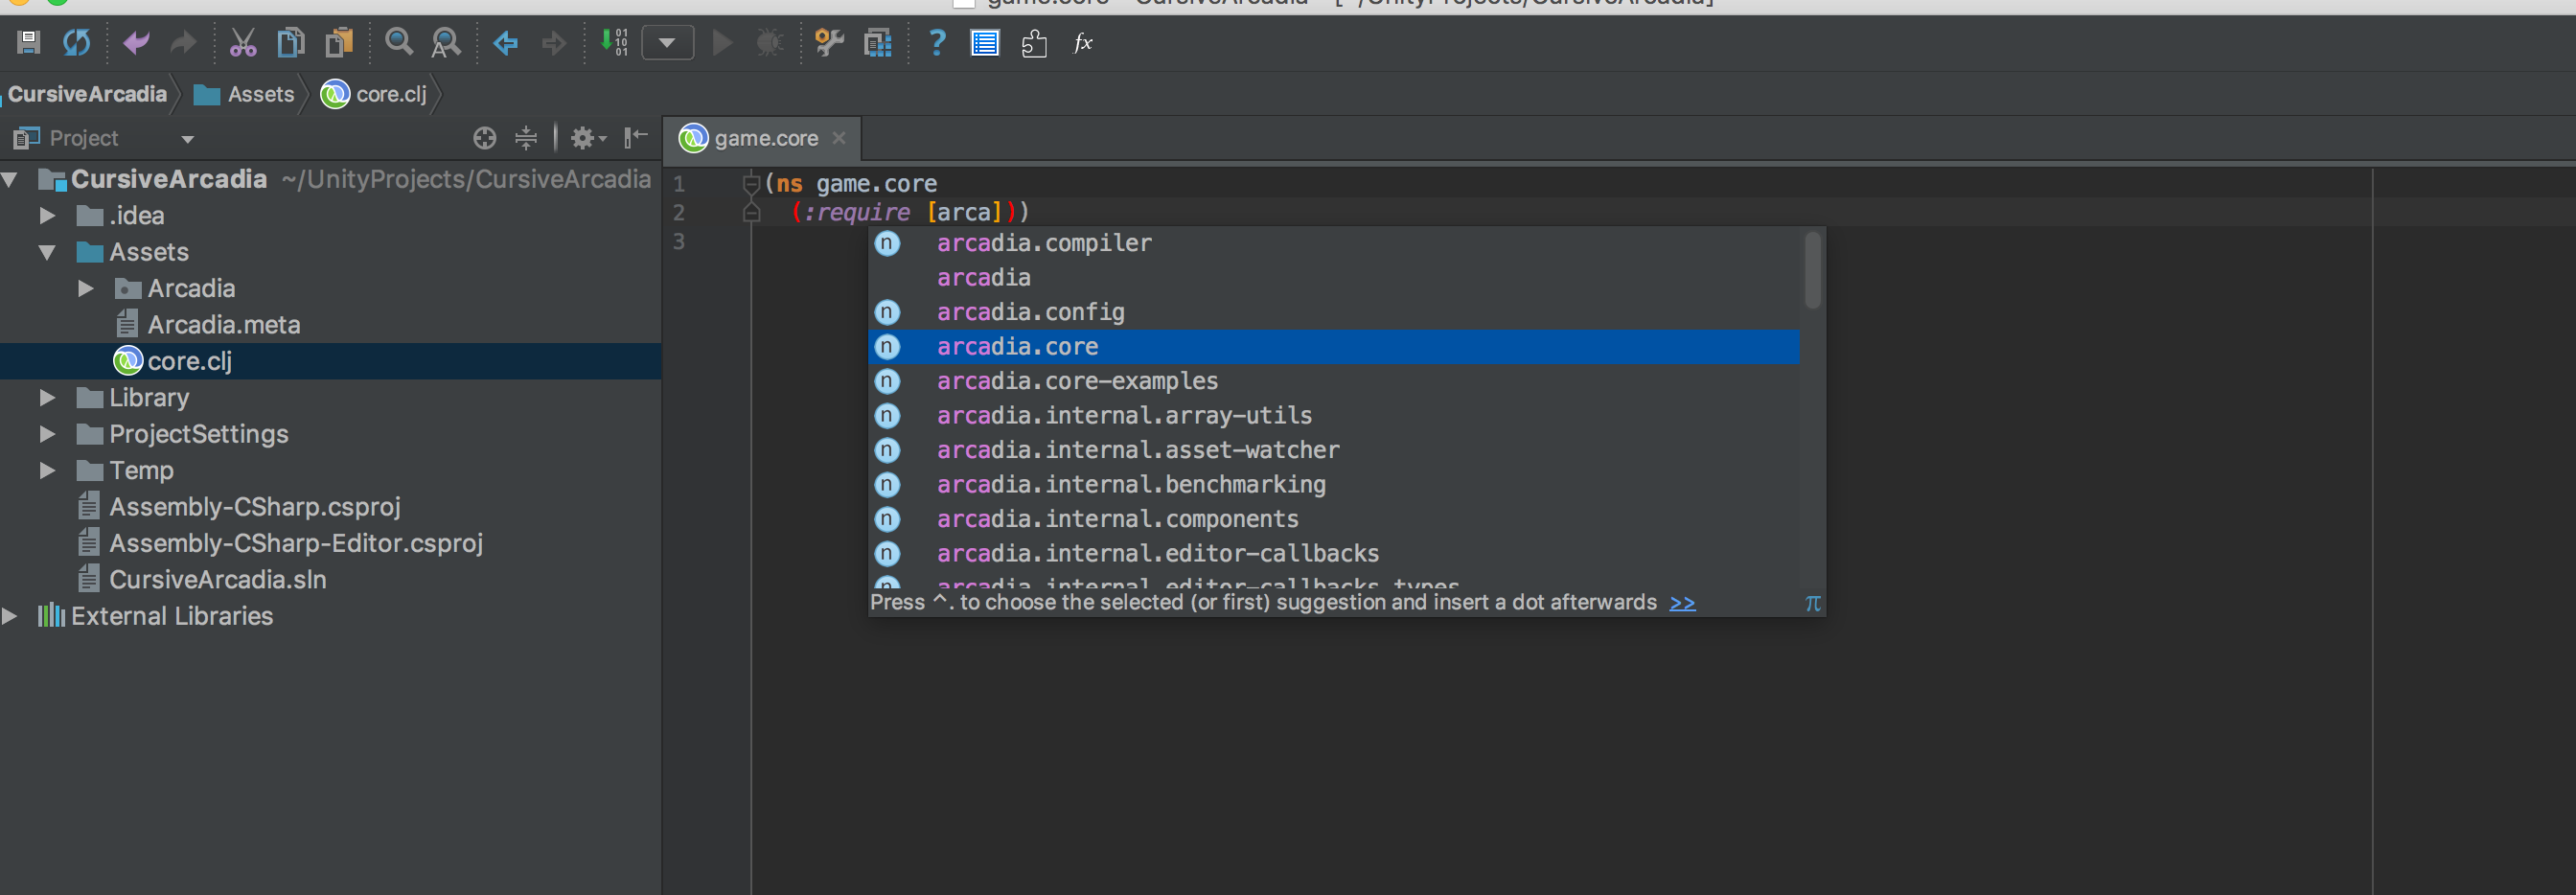Choose arcadia.core-examples completion suggestion
The width and height of the screenshot is (2576, 895).
(1334, 381)
